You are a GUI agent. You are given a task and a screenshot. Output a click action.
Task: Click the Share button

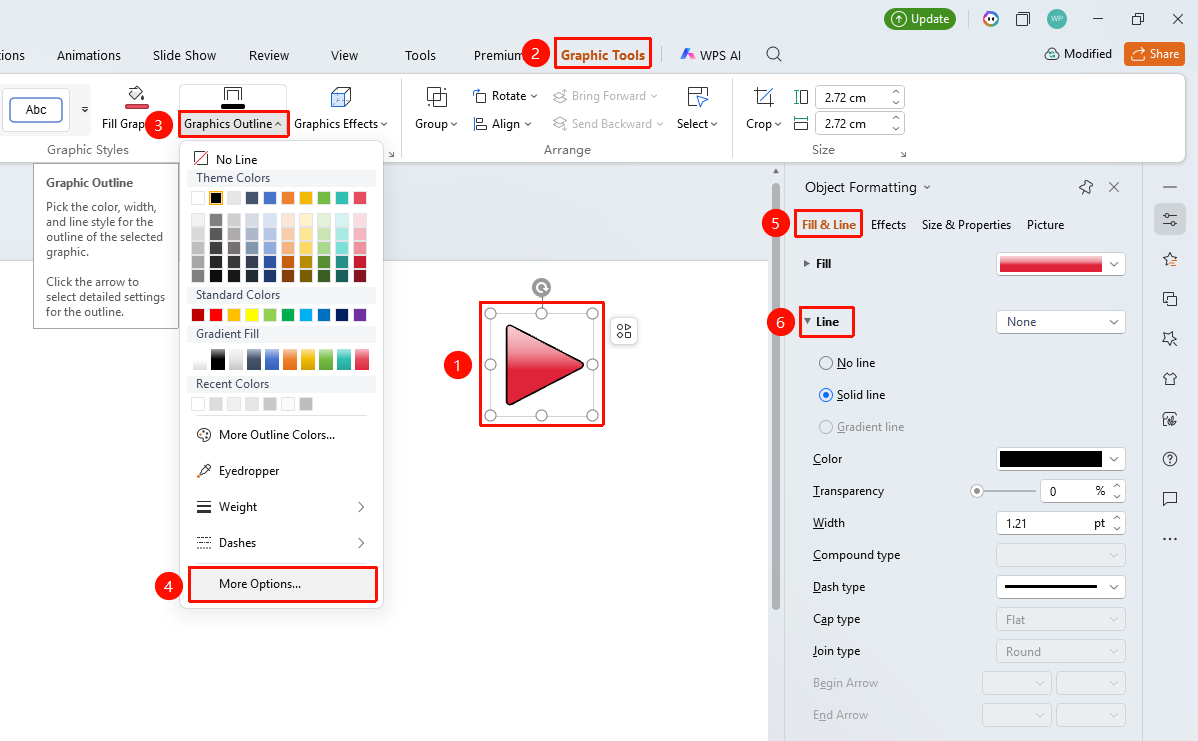pos(1154,53)
